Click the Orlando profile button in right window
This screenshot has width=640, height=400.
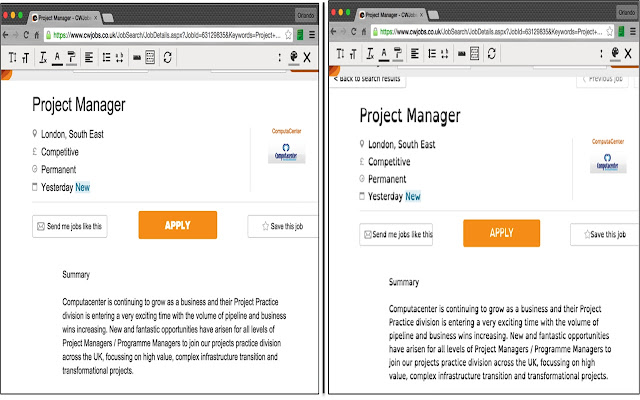[627, 12]
